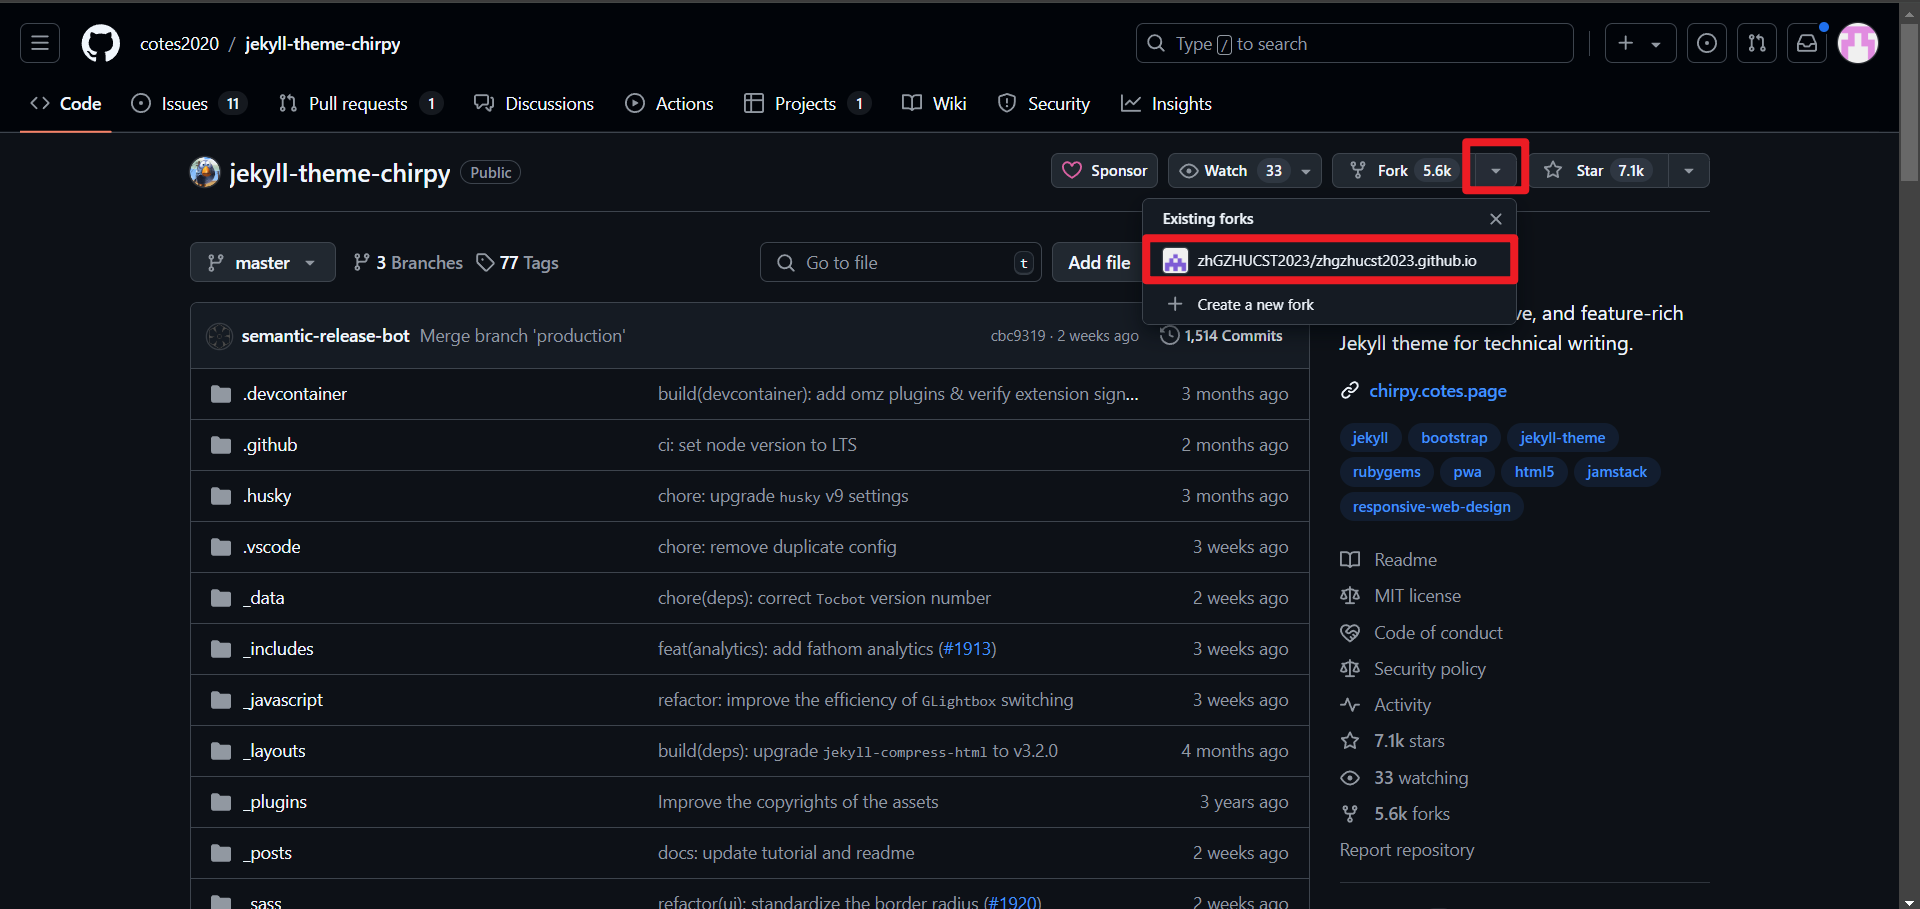Open the Readme book icon link
The image size is (1920, 909).
1350,560
